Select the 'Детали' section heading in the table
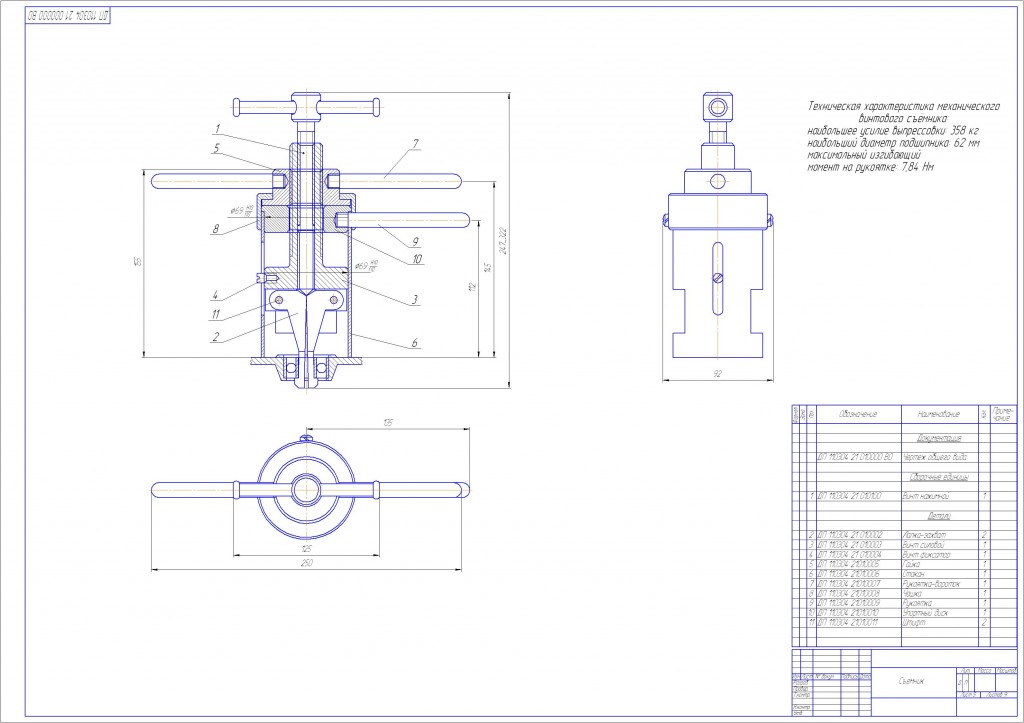 [939, 516]
